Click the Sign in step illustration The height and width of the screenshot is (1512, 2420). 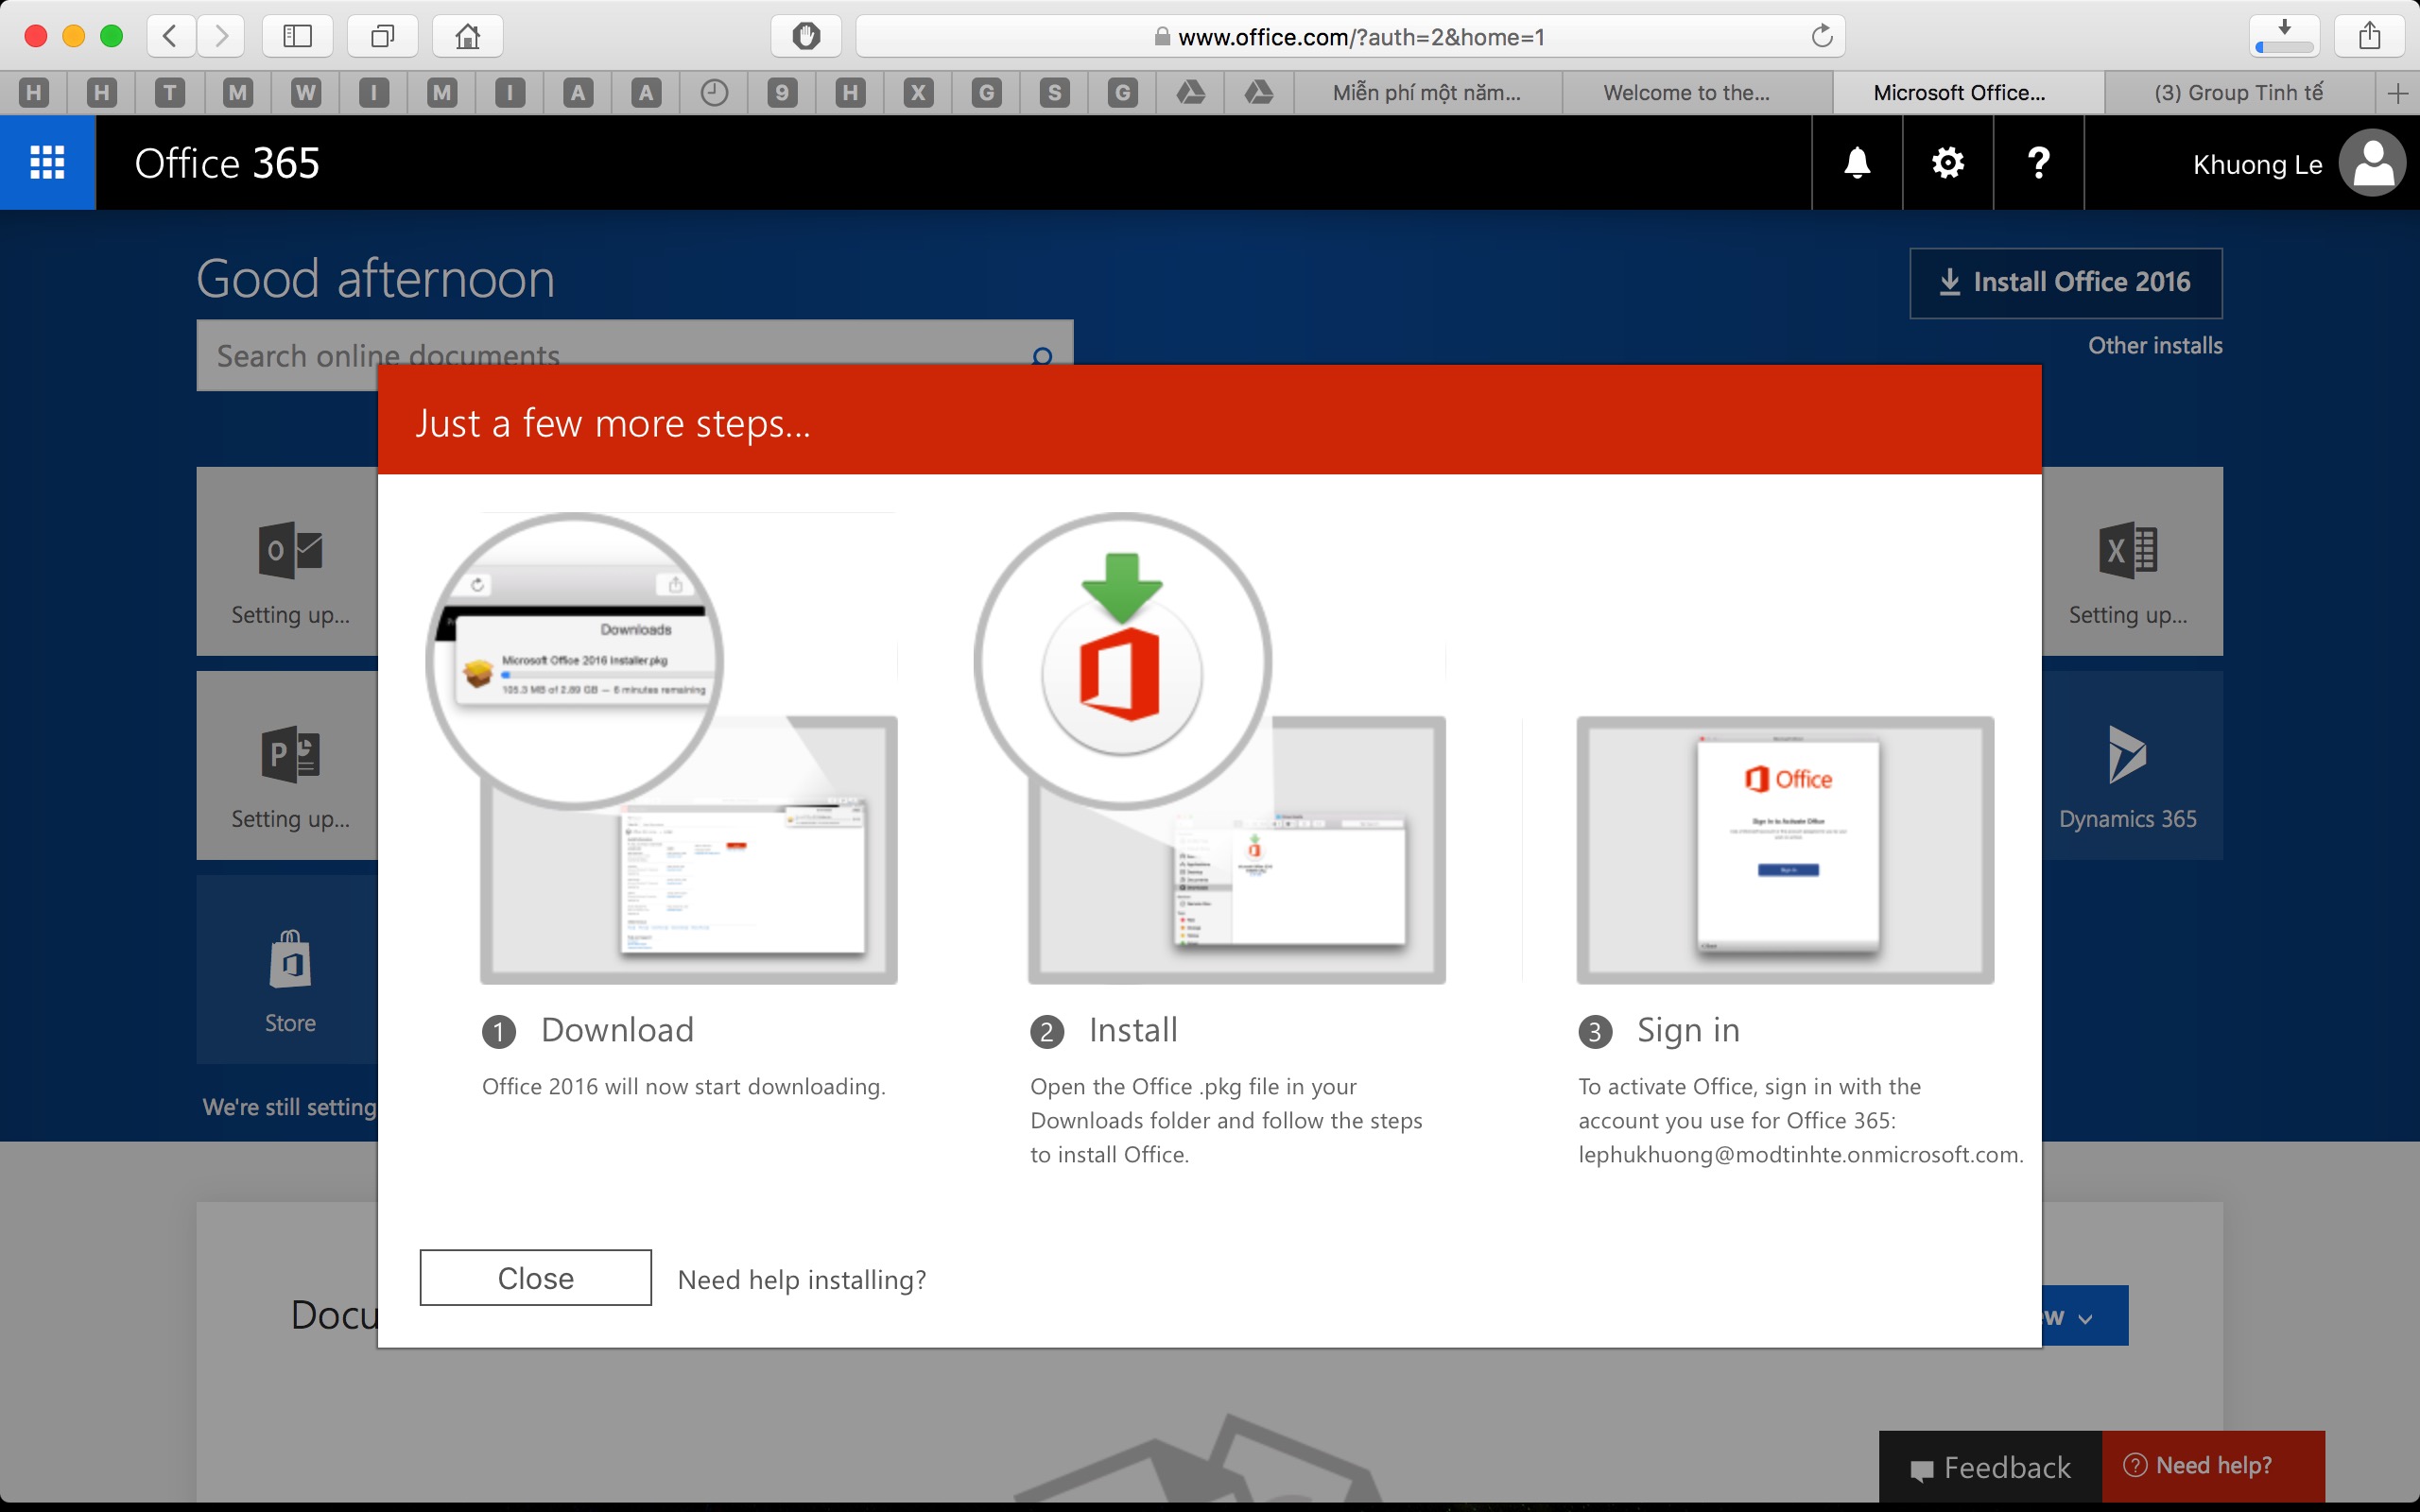pyautogui.click(x=1785, y=850)
